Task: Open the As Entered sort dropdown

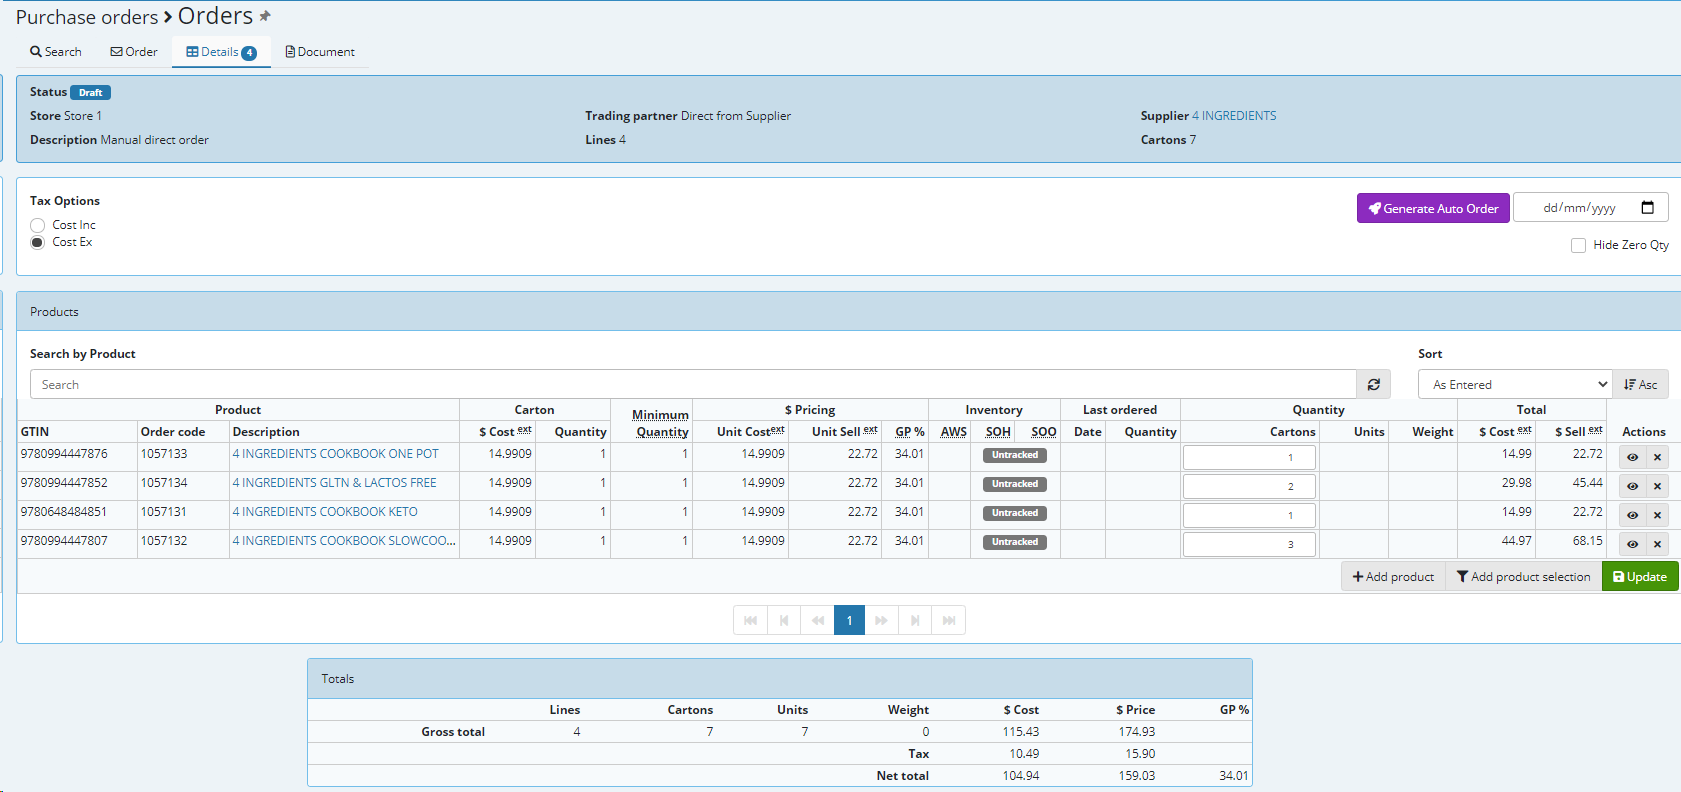Action: pyautogui.click(x=1515, y=384)
